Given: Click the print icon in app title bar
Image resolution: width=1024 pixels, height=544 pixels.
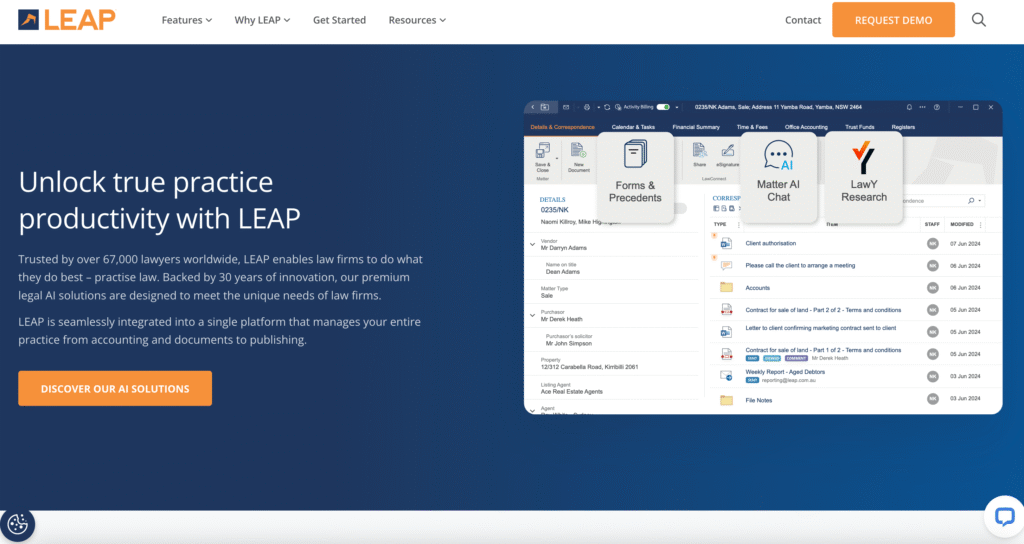Looking at the screenshot, I should 586,107.
